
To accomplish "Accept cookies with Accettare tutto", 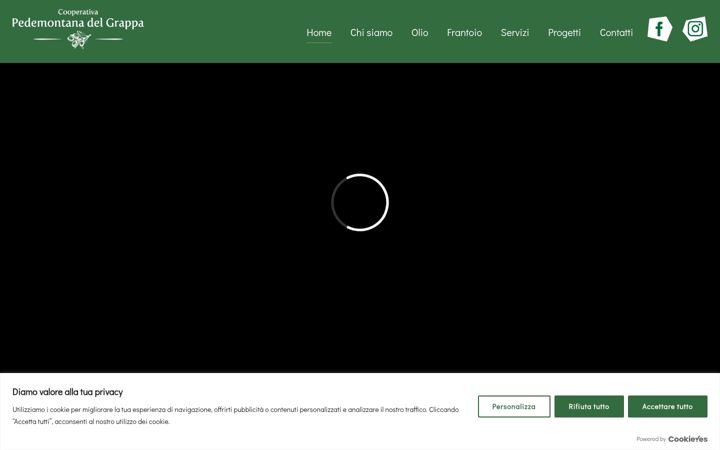I will (x=667, y=406).
